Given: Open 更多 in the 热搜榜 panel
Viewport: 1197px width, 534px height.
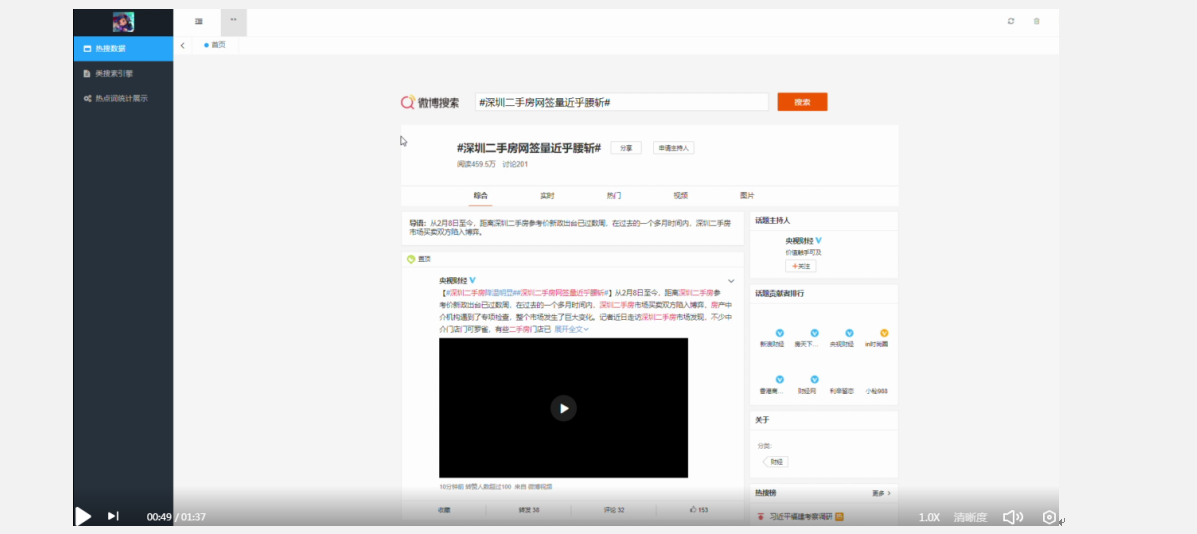Looking at the screenshot, I should tap(881, 494).
